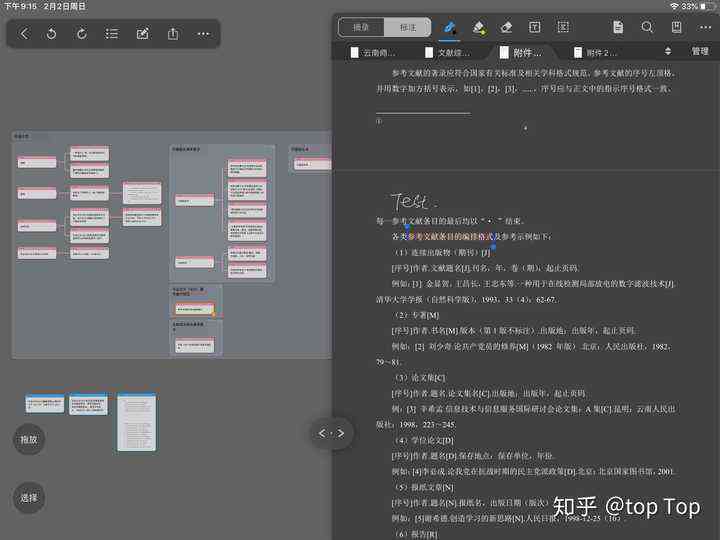Tap heading (3) 论文集[C]
The image size is (720, 540).
point(419,377)
